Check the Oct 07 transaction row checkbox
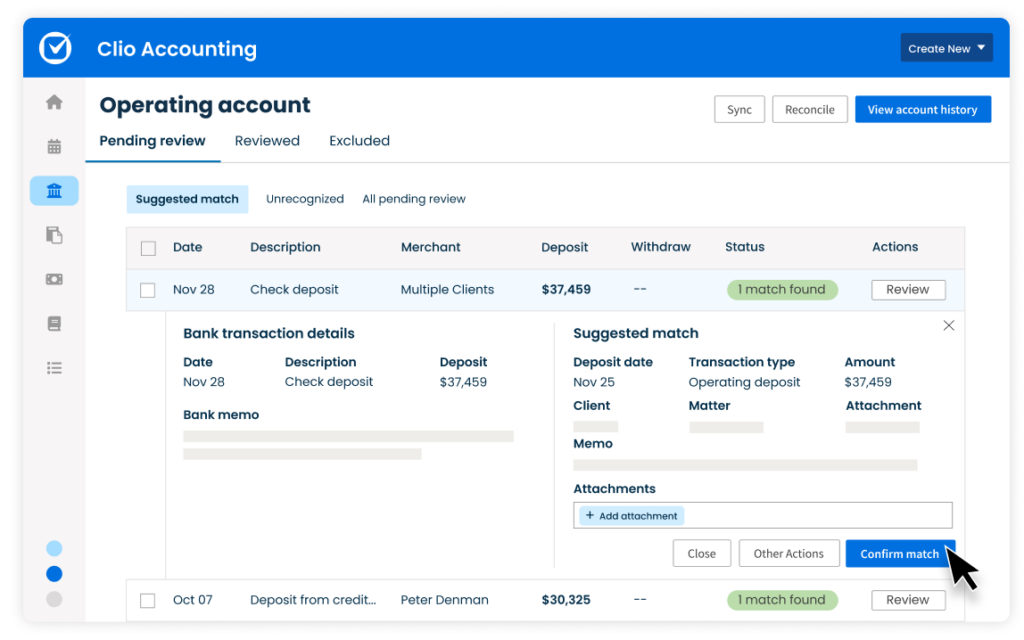 (x=148, y=599)
